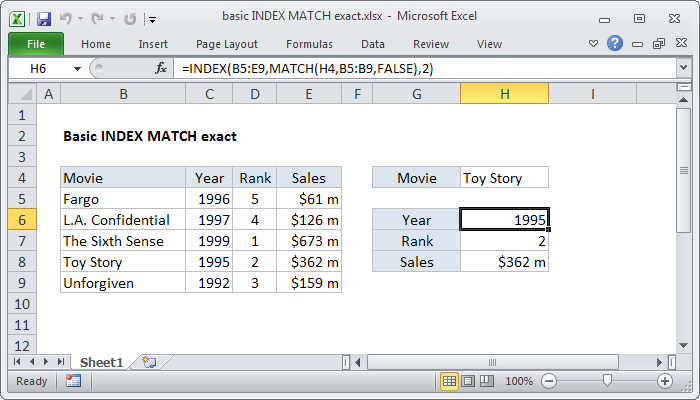Switch to Page Break Preview view
Image resolution: width=700 pixels, height=400 pixels.
click(x=486, y=381)
